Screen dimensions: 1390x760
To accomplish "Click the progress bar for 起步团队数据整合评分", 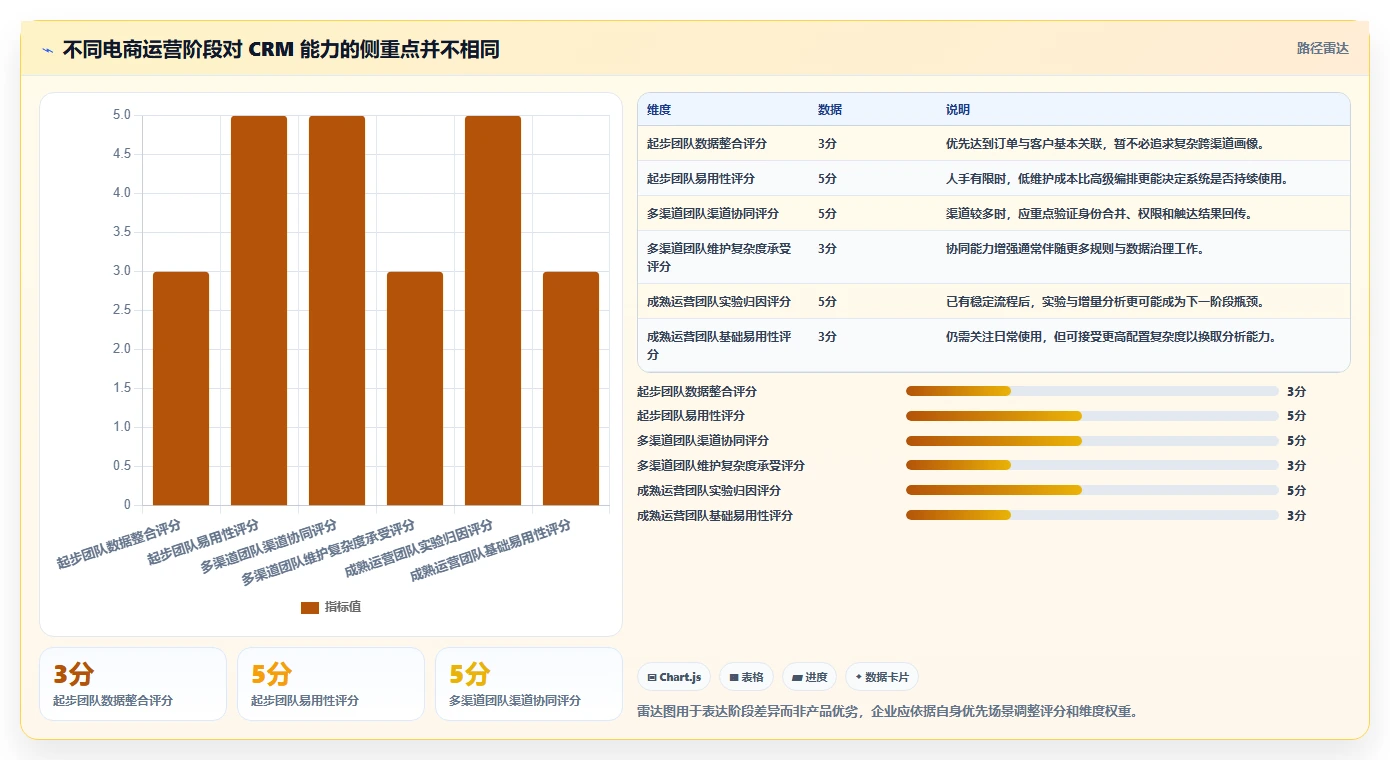I will [x=1092, y=391].
